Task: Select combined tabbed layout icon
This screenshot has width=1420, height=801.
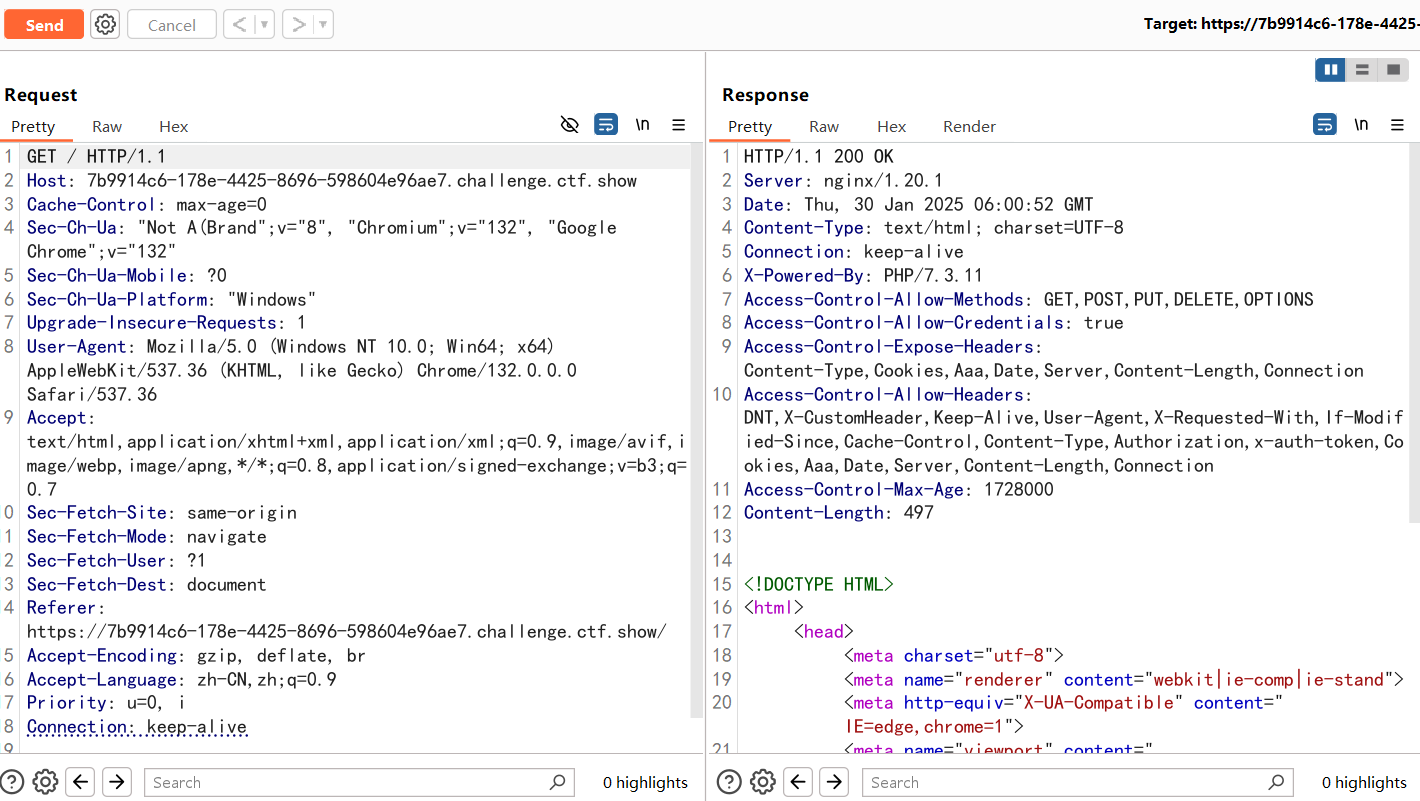Action: tap(1392, 69)
